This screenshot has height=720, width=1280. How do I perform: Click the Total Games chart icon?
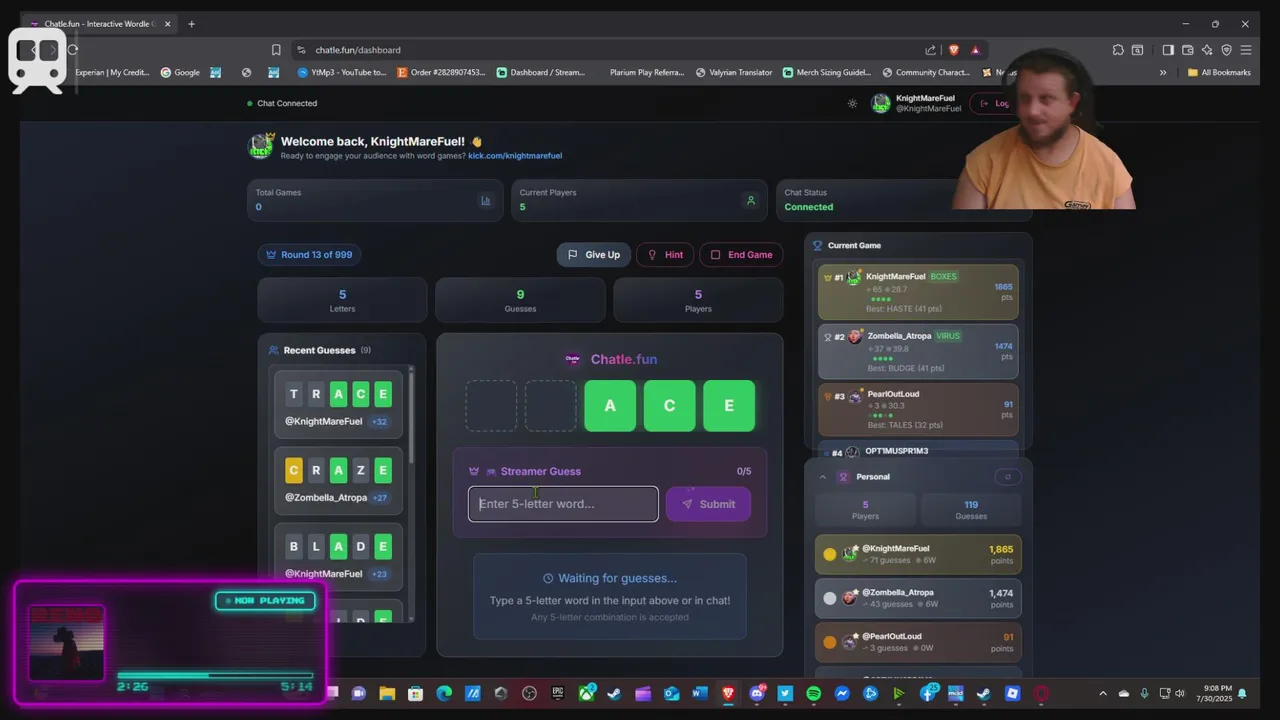coord(486,200)
